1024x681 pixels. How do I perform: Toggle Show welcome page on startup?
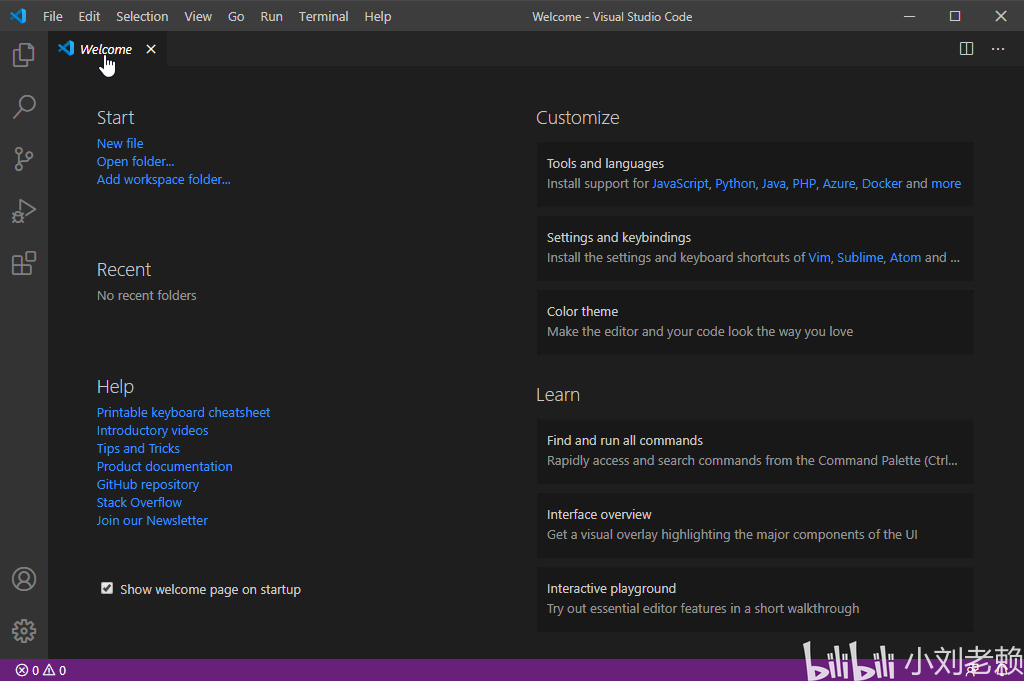click(107, 588)
